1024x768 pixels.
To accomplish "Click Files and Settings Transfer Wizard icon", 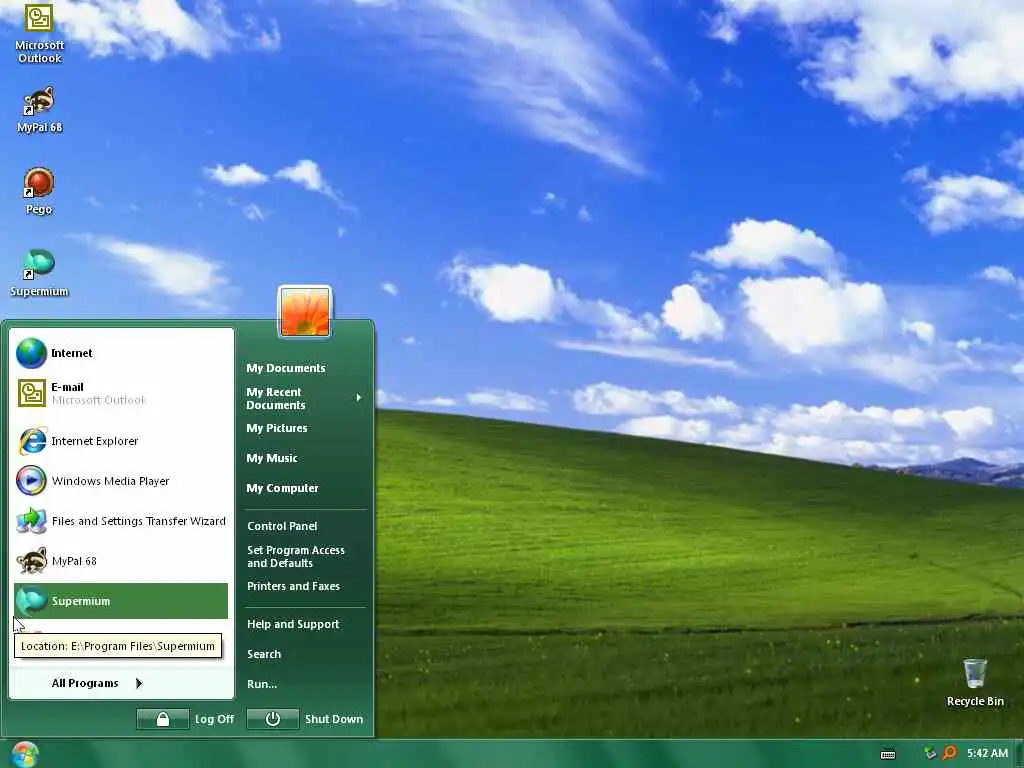I will click(31, 520).
